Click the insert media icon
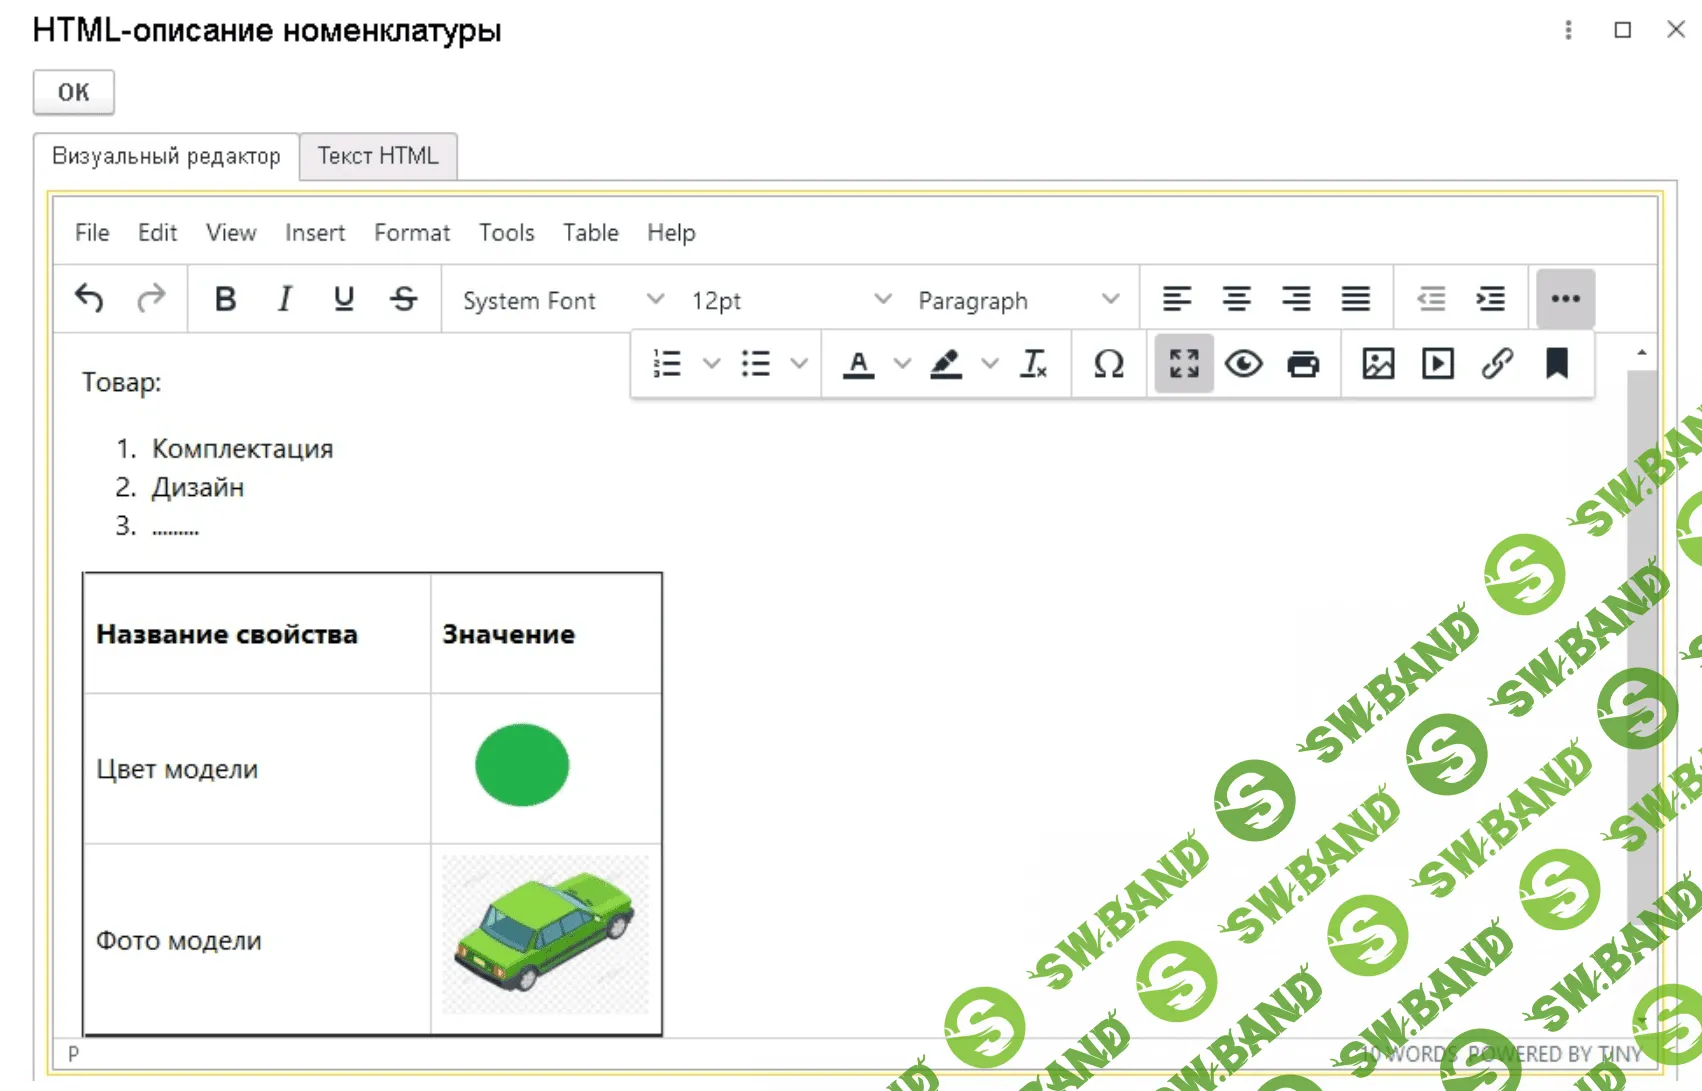This screenshot has height=1091, width=1702. click(x=1437, y=364)
